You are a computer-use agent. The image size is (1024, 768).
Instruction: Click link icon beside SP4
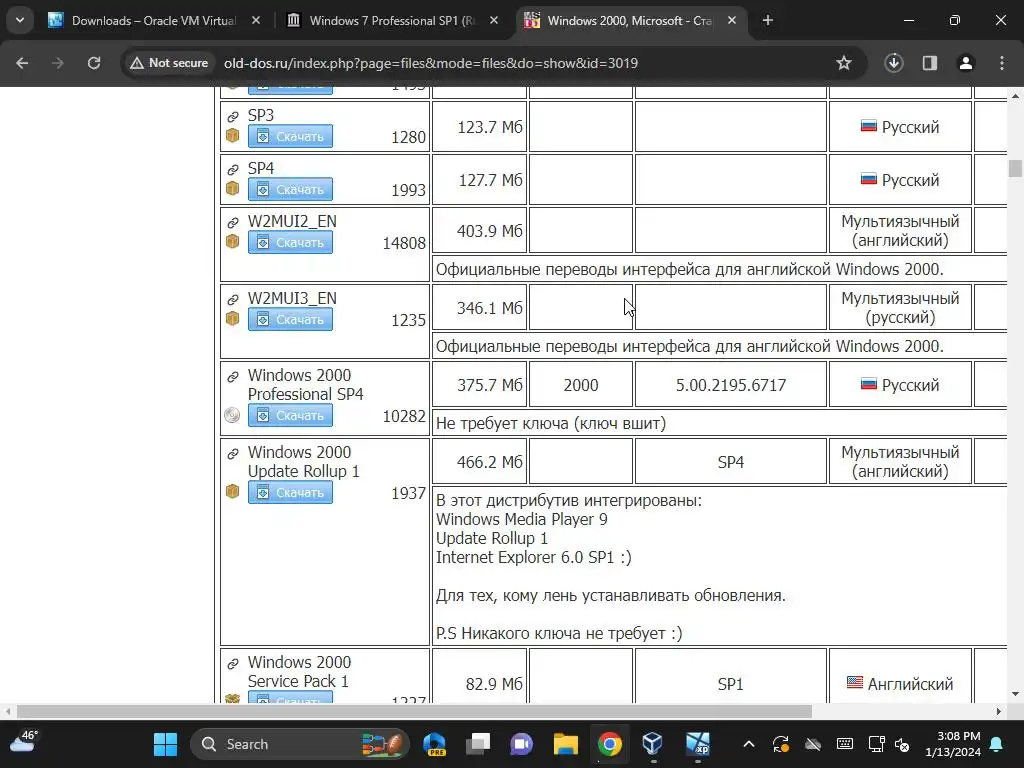coord(232,169)
